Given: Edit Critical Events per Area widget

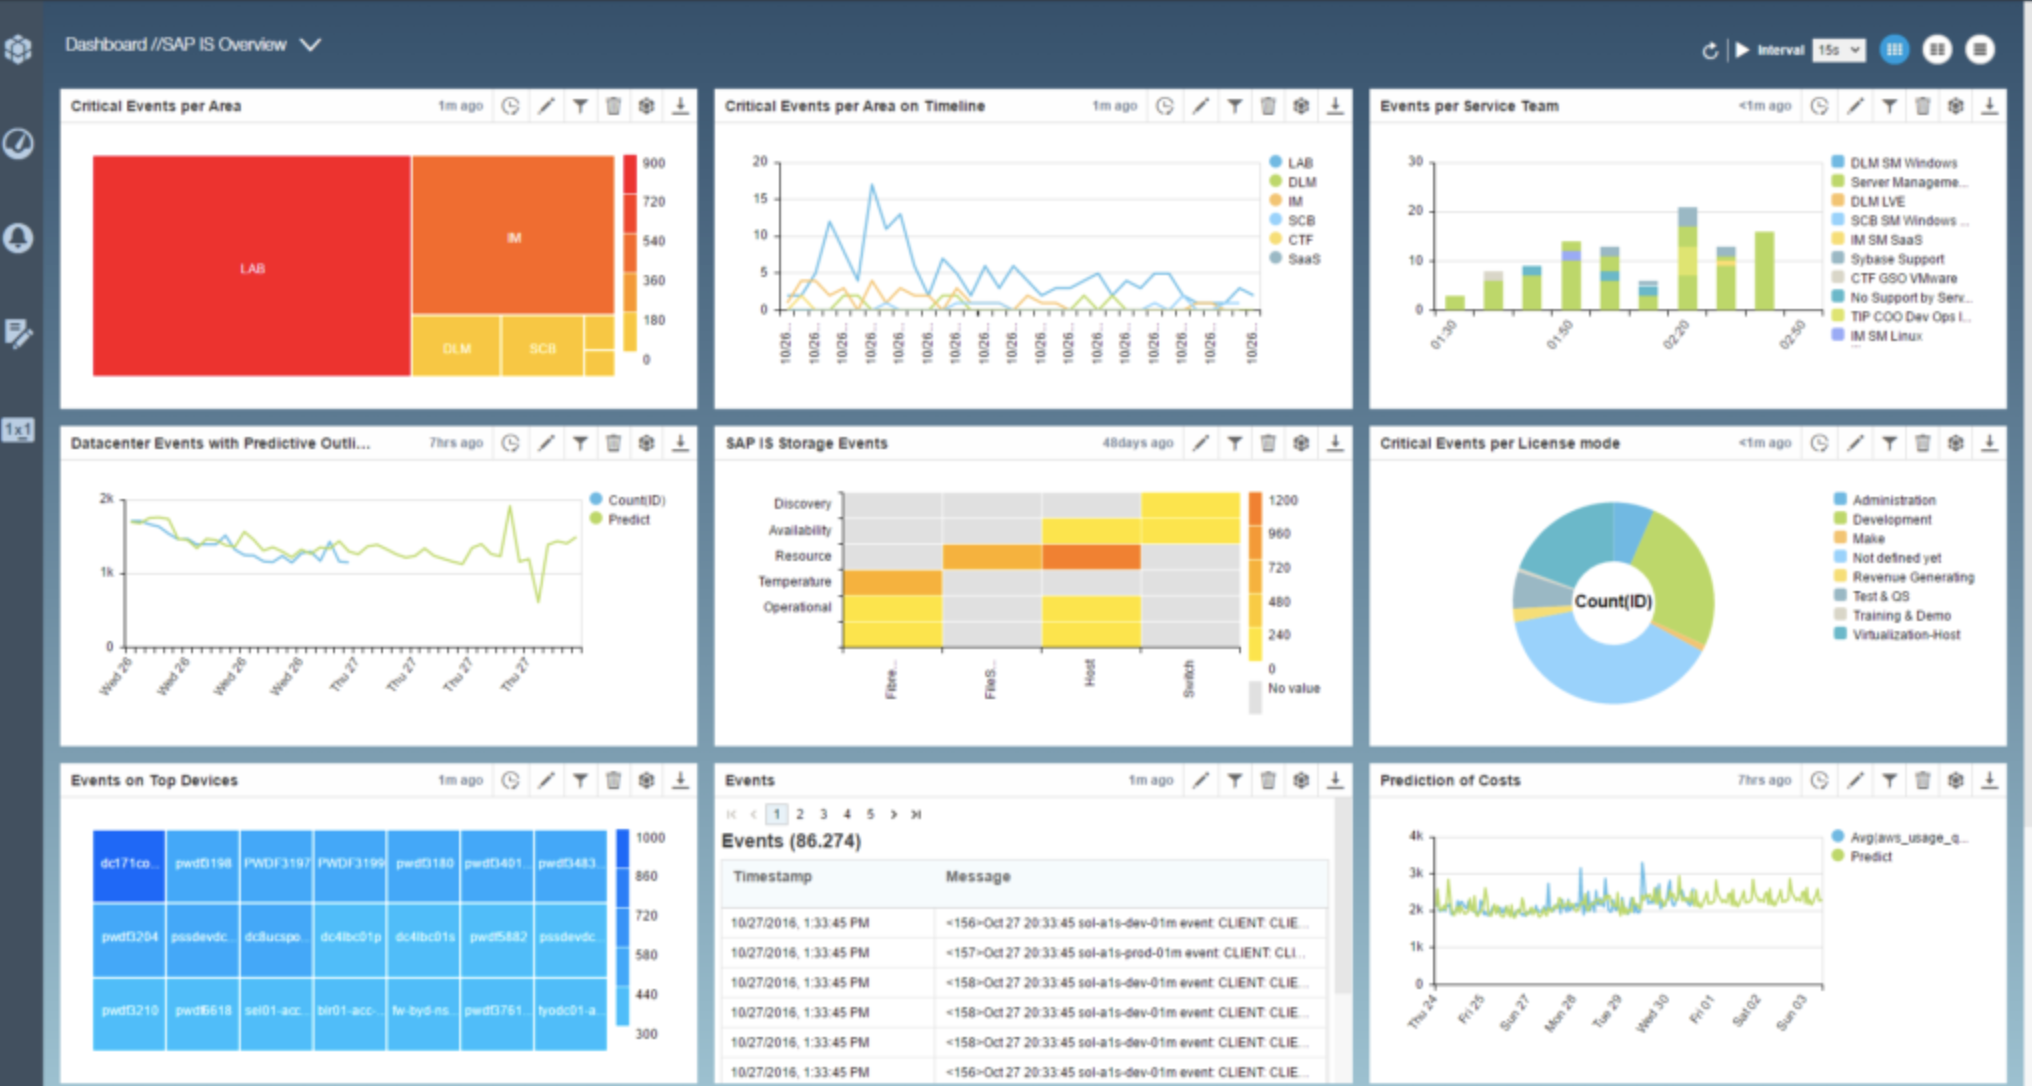Looking at the screenshot, I should tap(546, 106).
